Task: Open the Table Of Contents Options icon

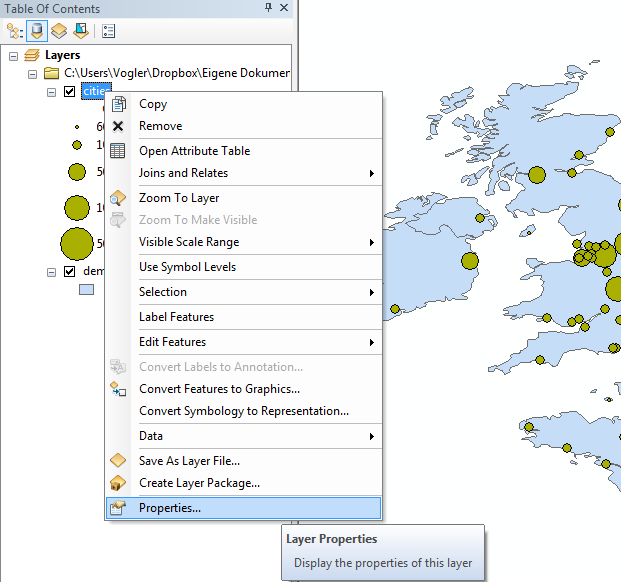Action: pyautogui.click(x=108, y=31)
